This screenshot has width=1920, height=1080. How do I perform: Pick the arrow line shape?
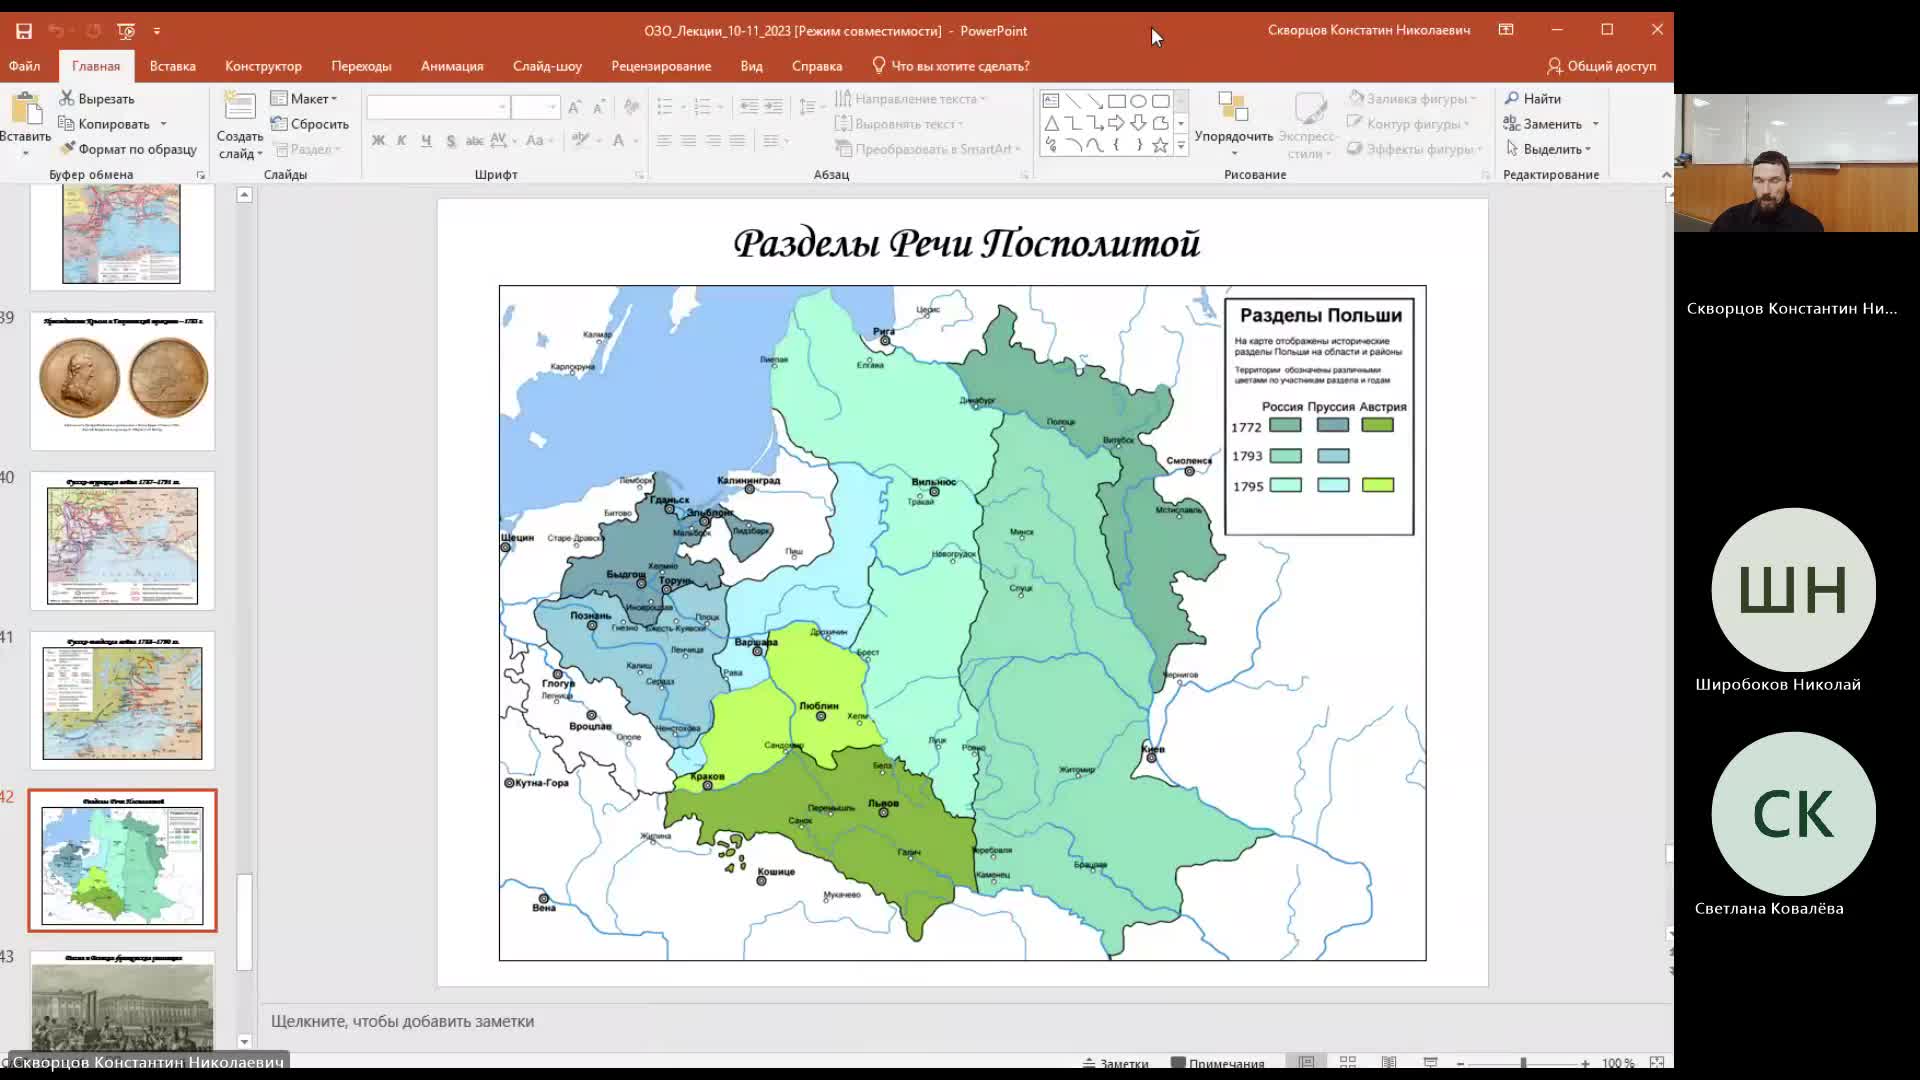[x=1095, y=101]
